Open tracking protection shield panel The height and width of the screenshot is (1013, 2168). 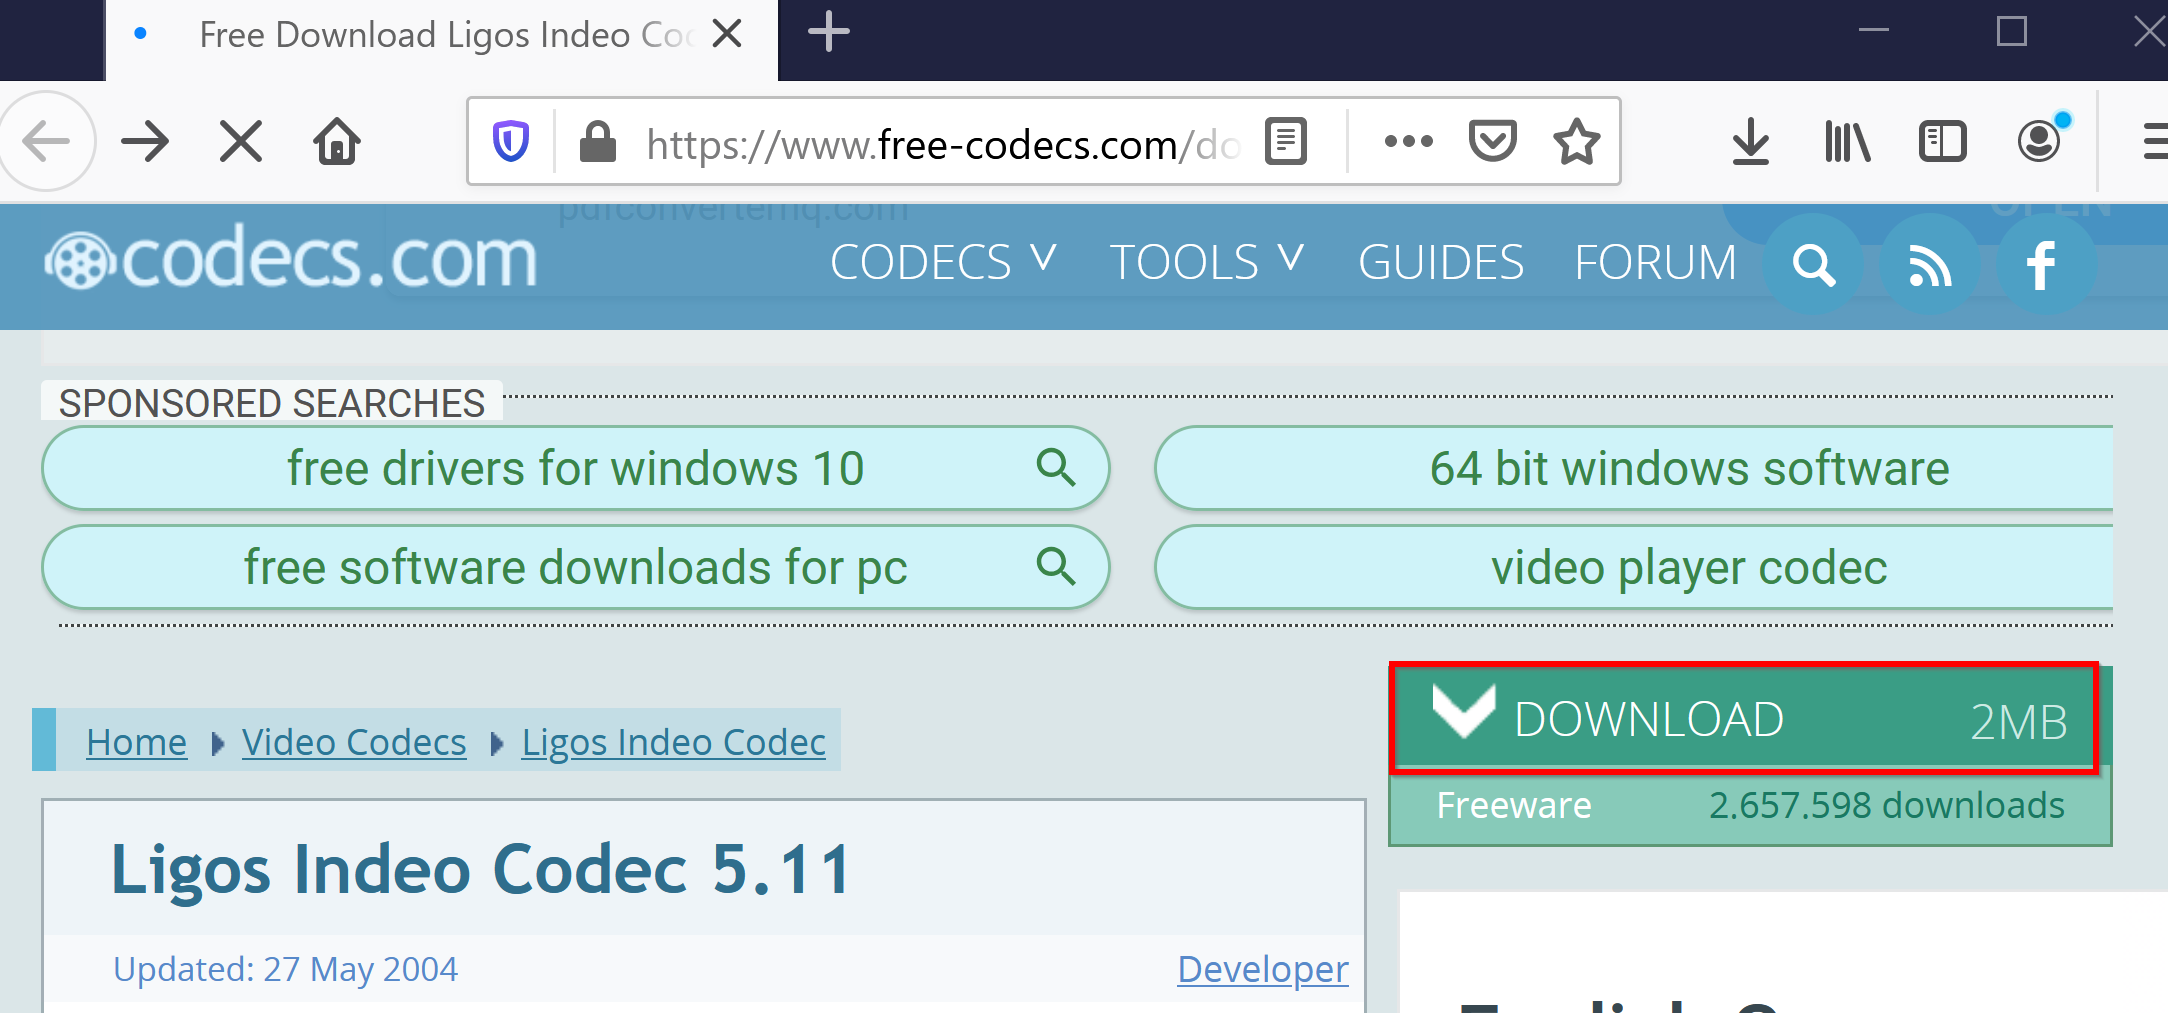click(511, 142)
